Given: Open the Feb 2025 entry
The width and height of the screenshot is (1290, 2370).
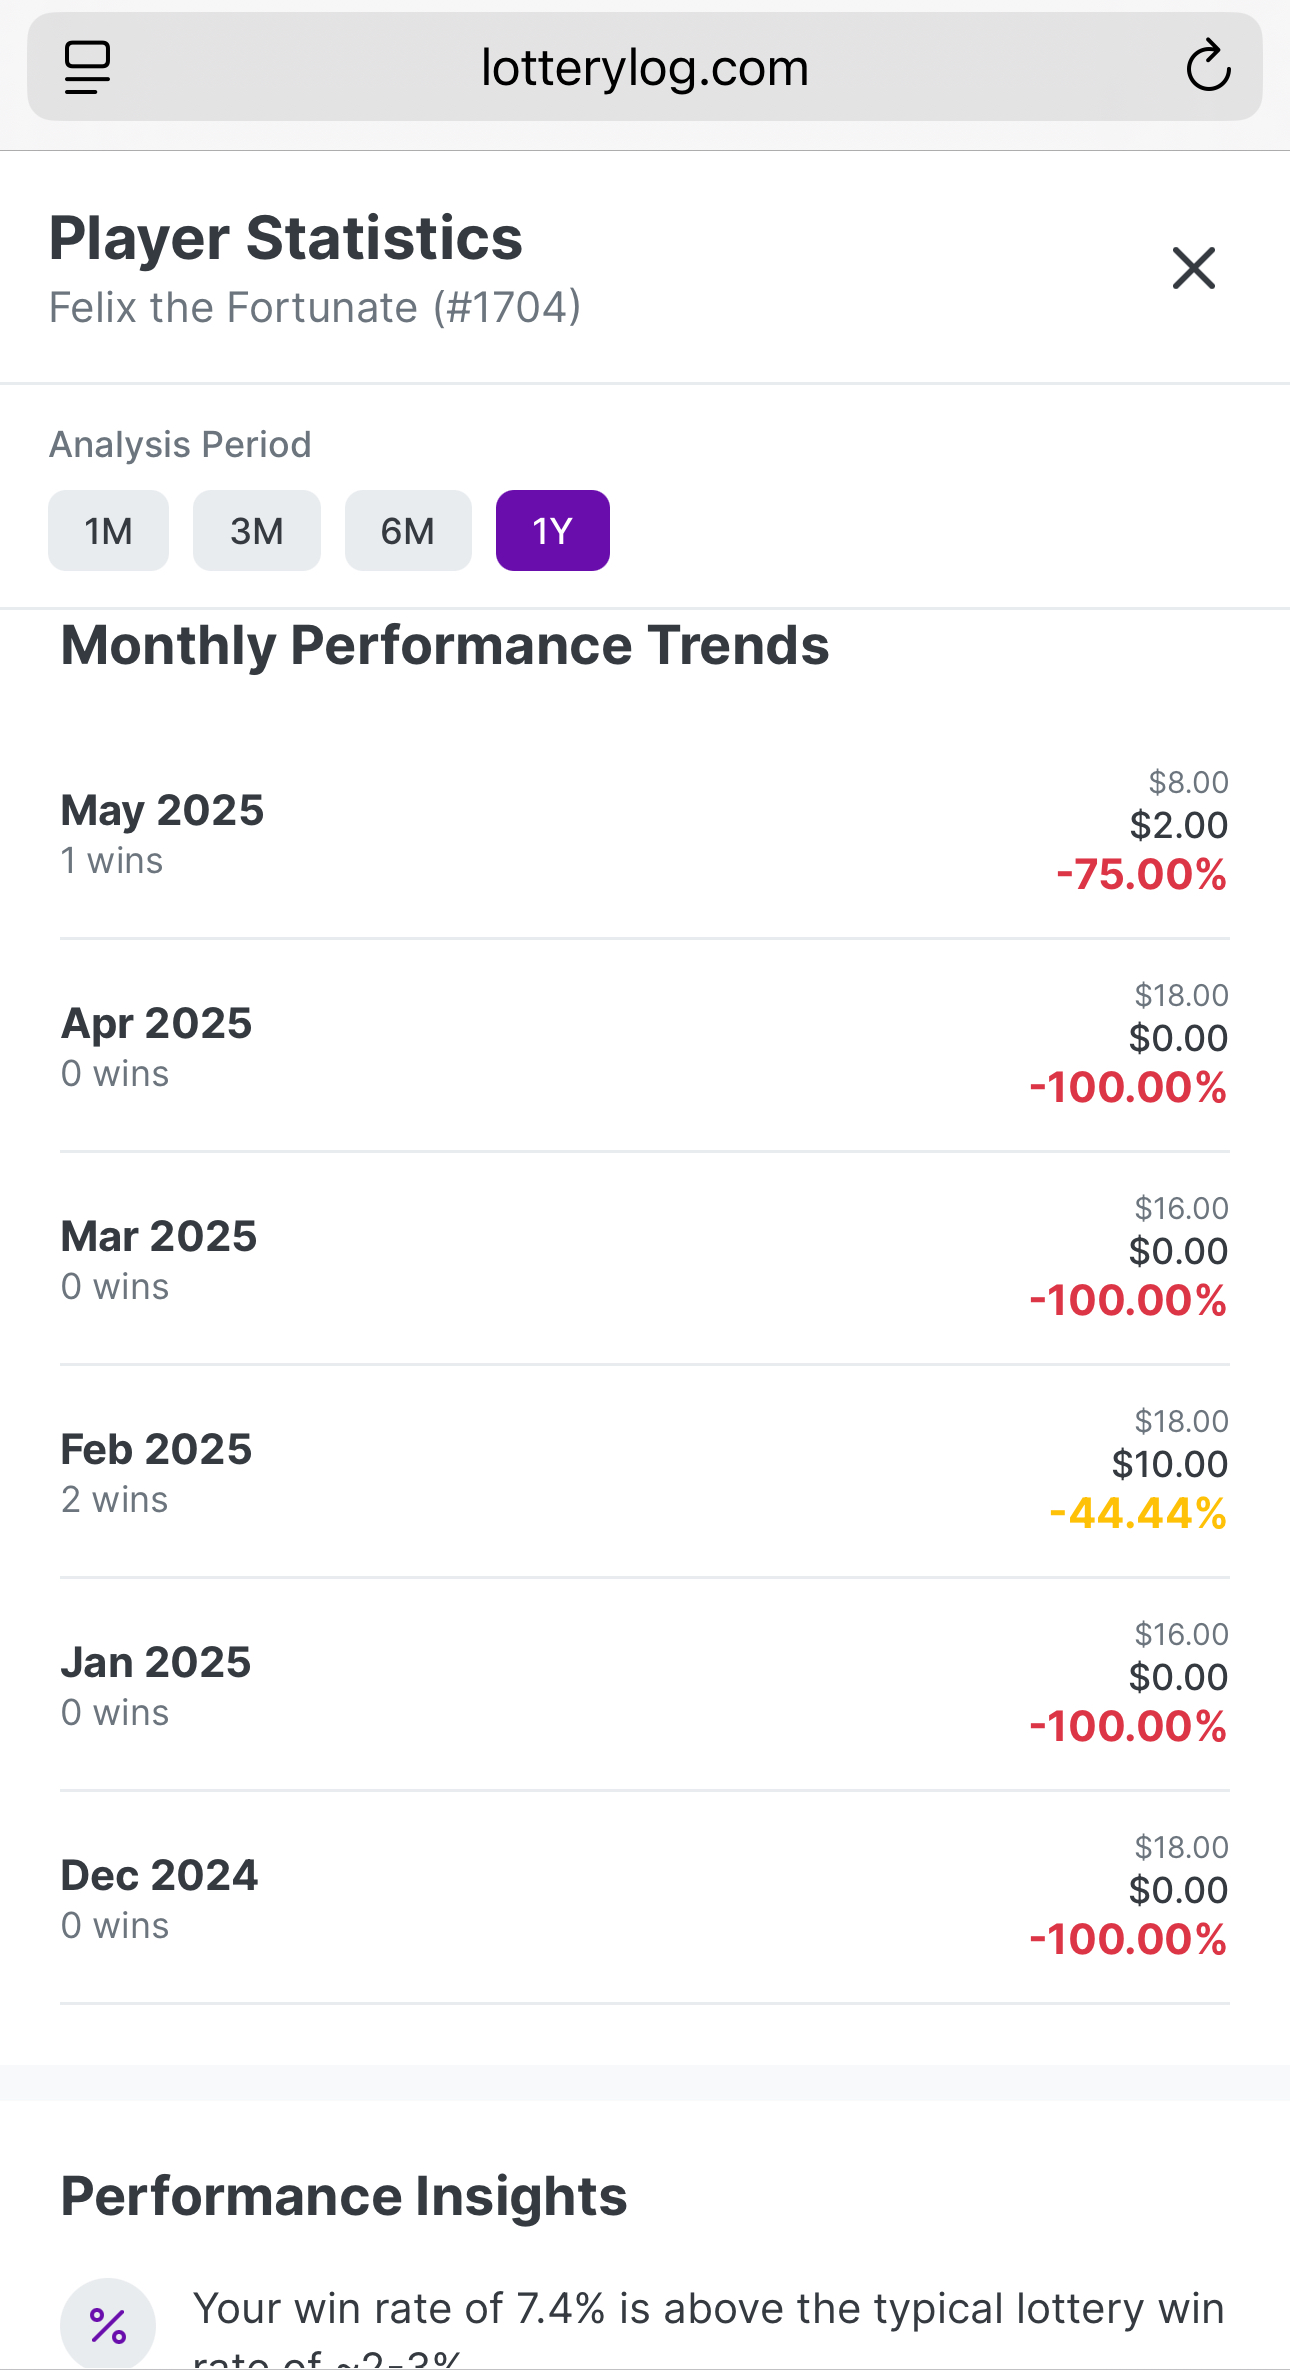Looking at the screenshot, I should pos(644,1471).
